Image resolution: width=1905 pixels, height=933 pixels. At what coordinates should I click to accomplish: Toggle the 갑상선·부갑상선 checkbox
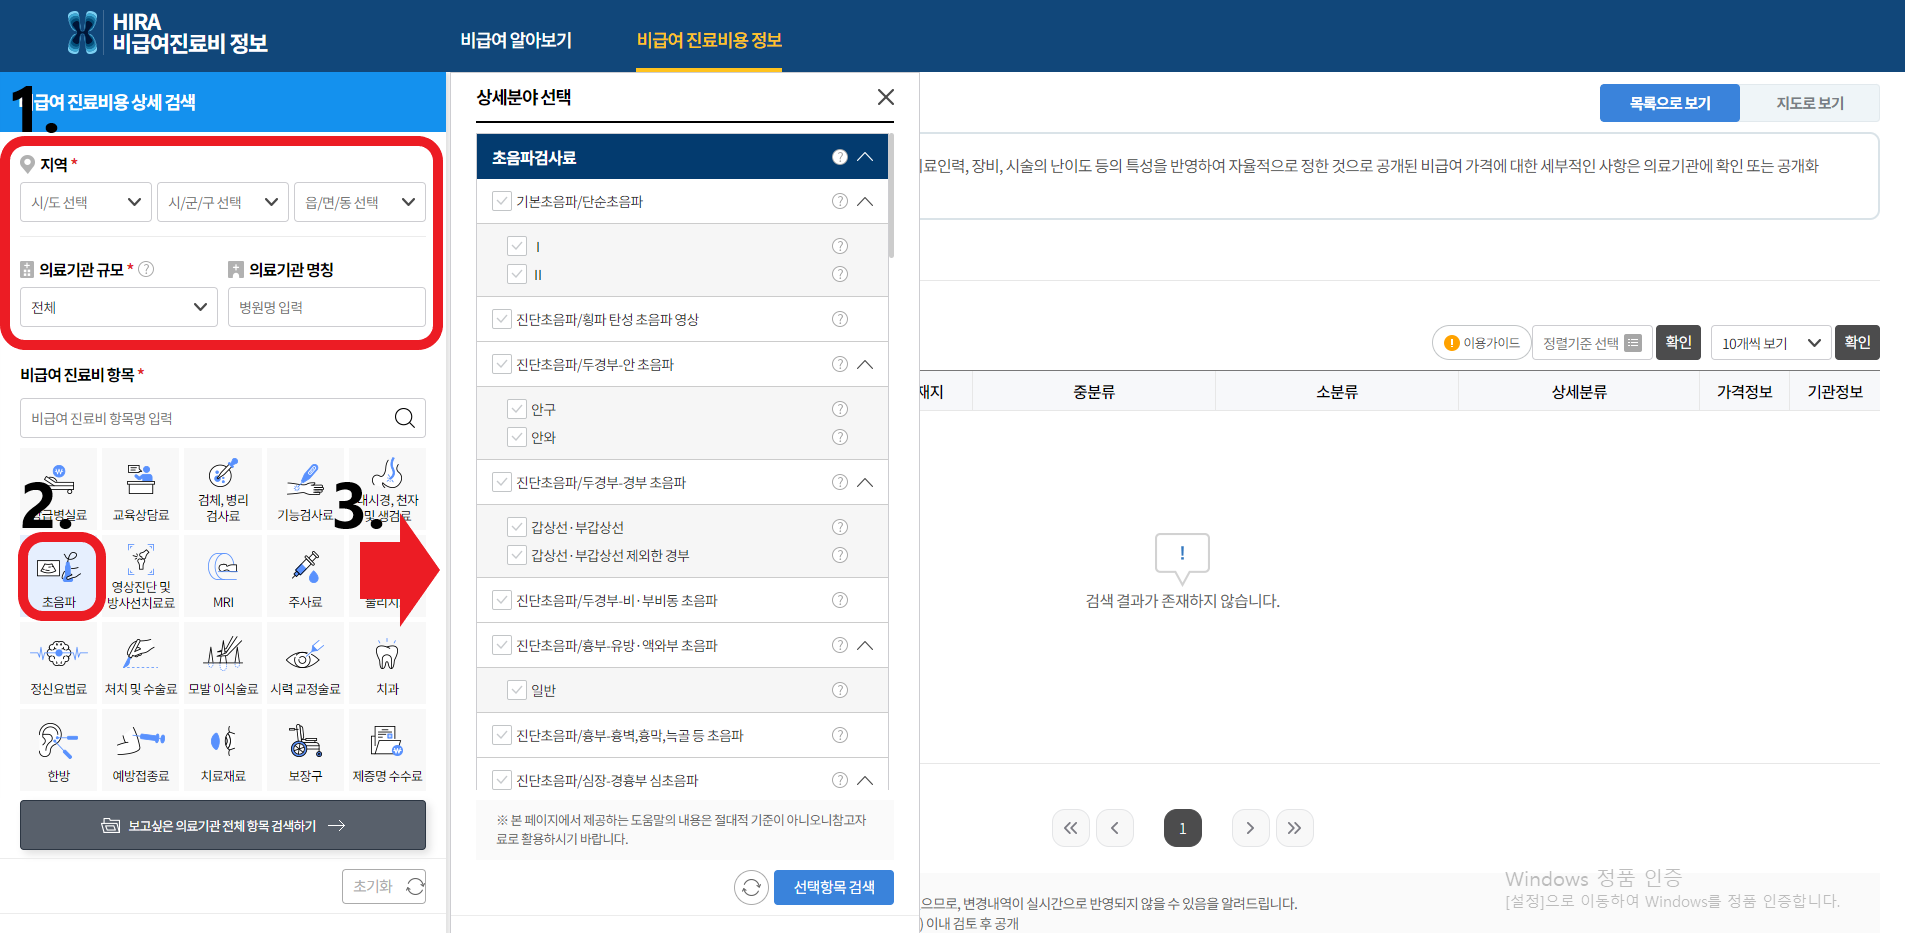(x=517, y=527)
